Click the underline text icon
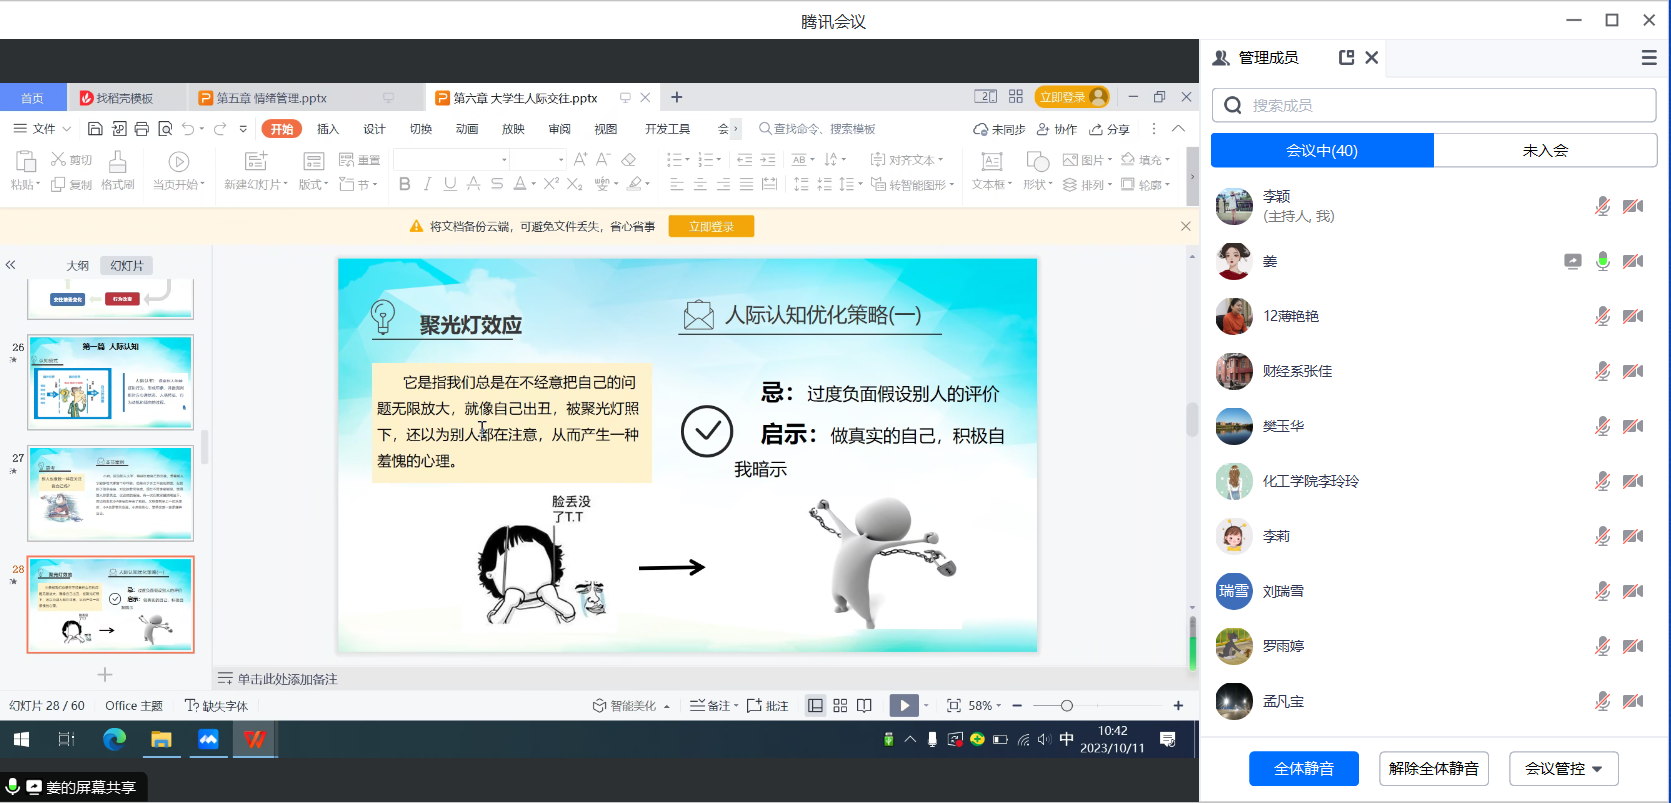This screenshot has height=803, width=1671. pos(450,184)
